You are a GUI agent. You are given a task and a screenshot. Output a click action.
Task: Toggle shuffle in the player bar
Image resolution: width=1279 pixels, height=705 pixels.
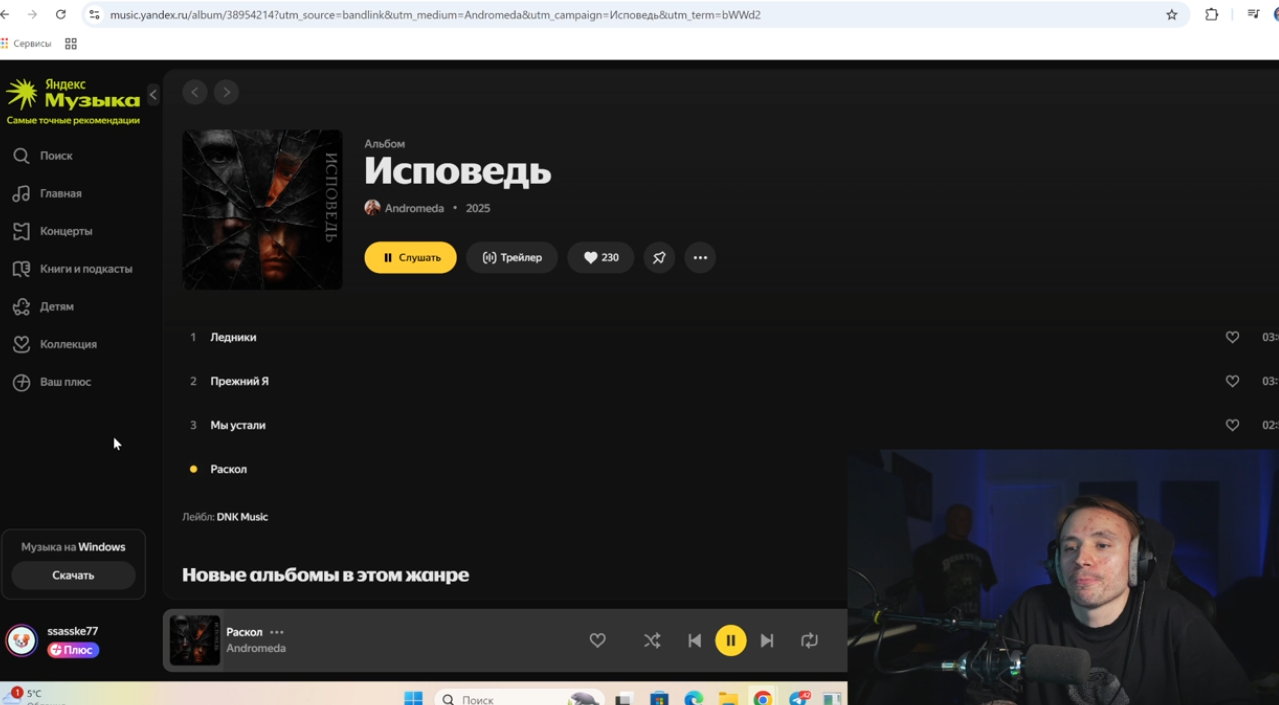tap(652, 640)
